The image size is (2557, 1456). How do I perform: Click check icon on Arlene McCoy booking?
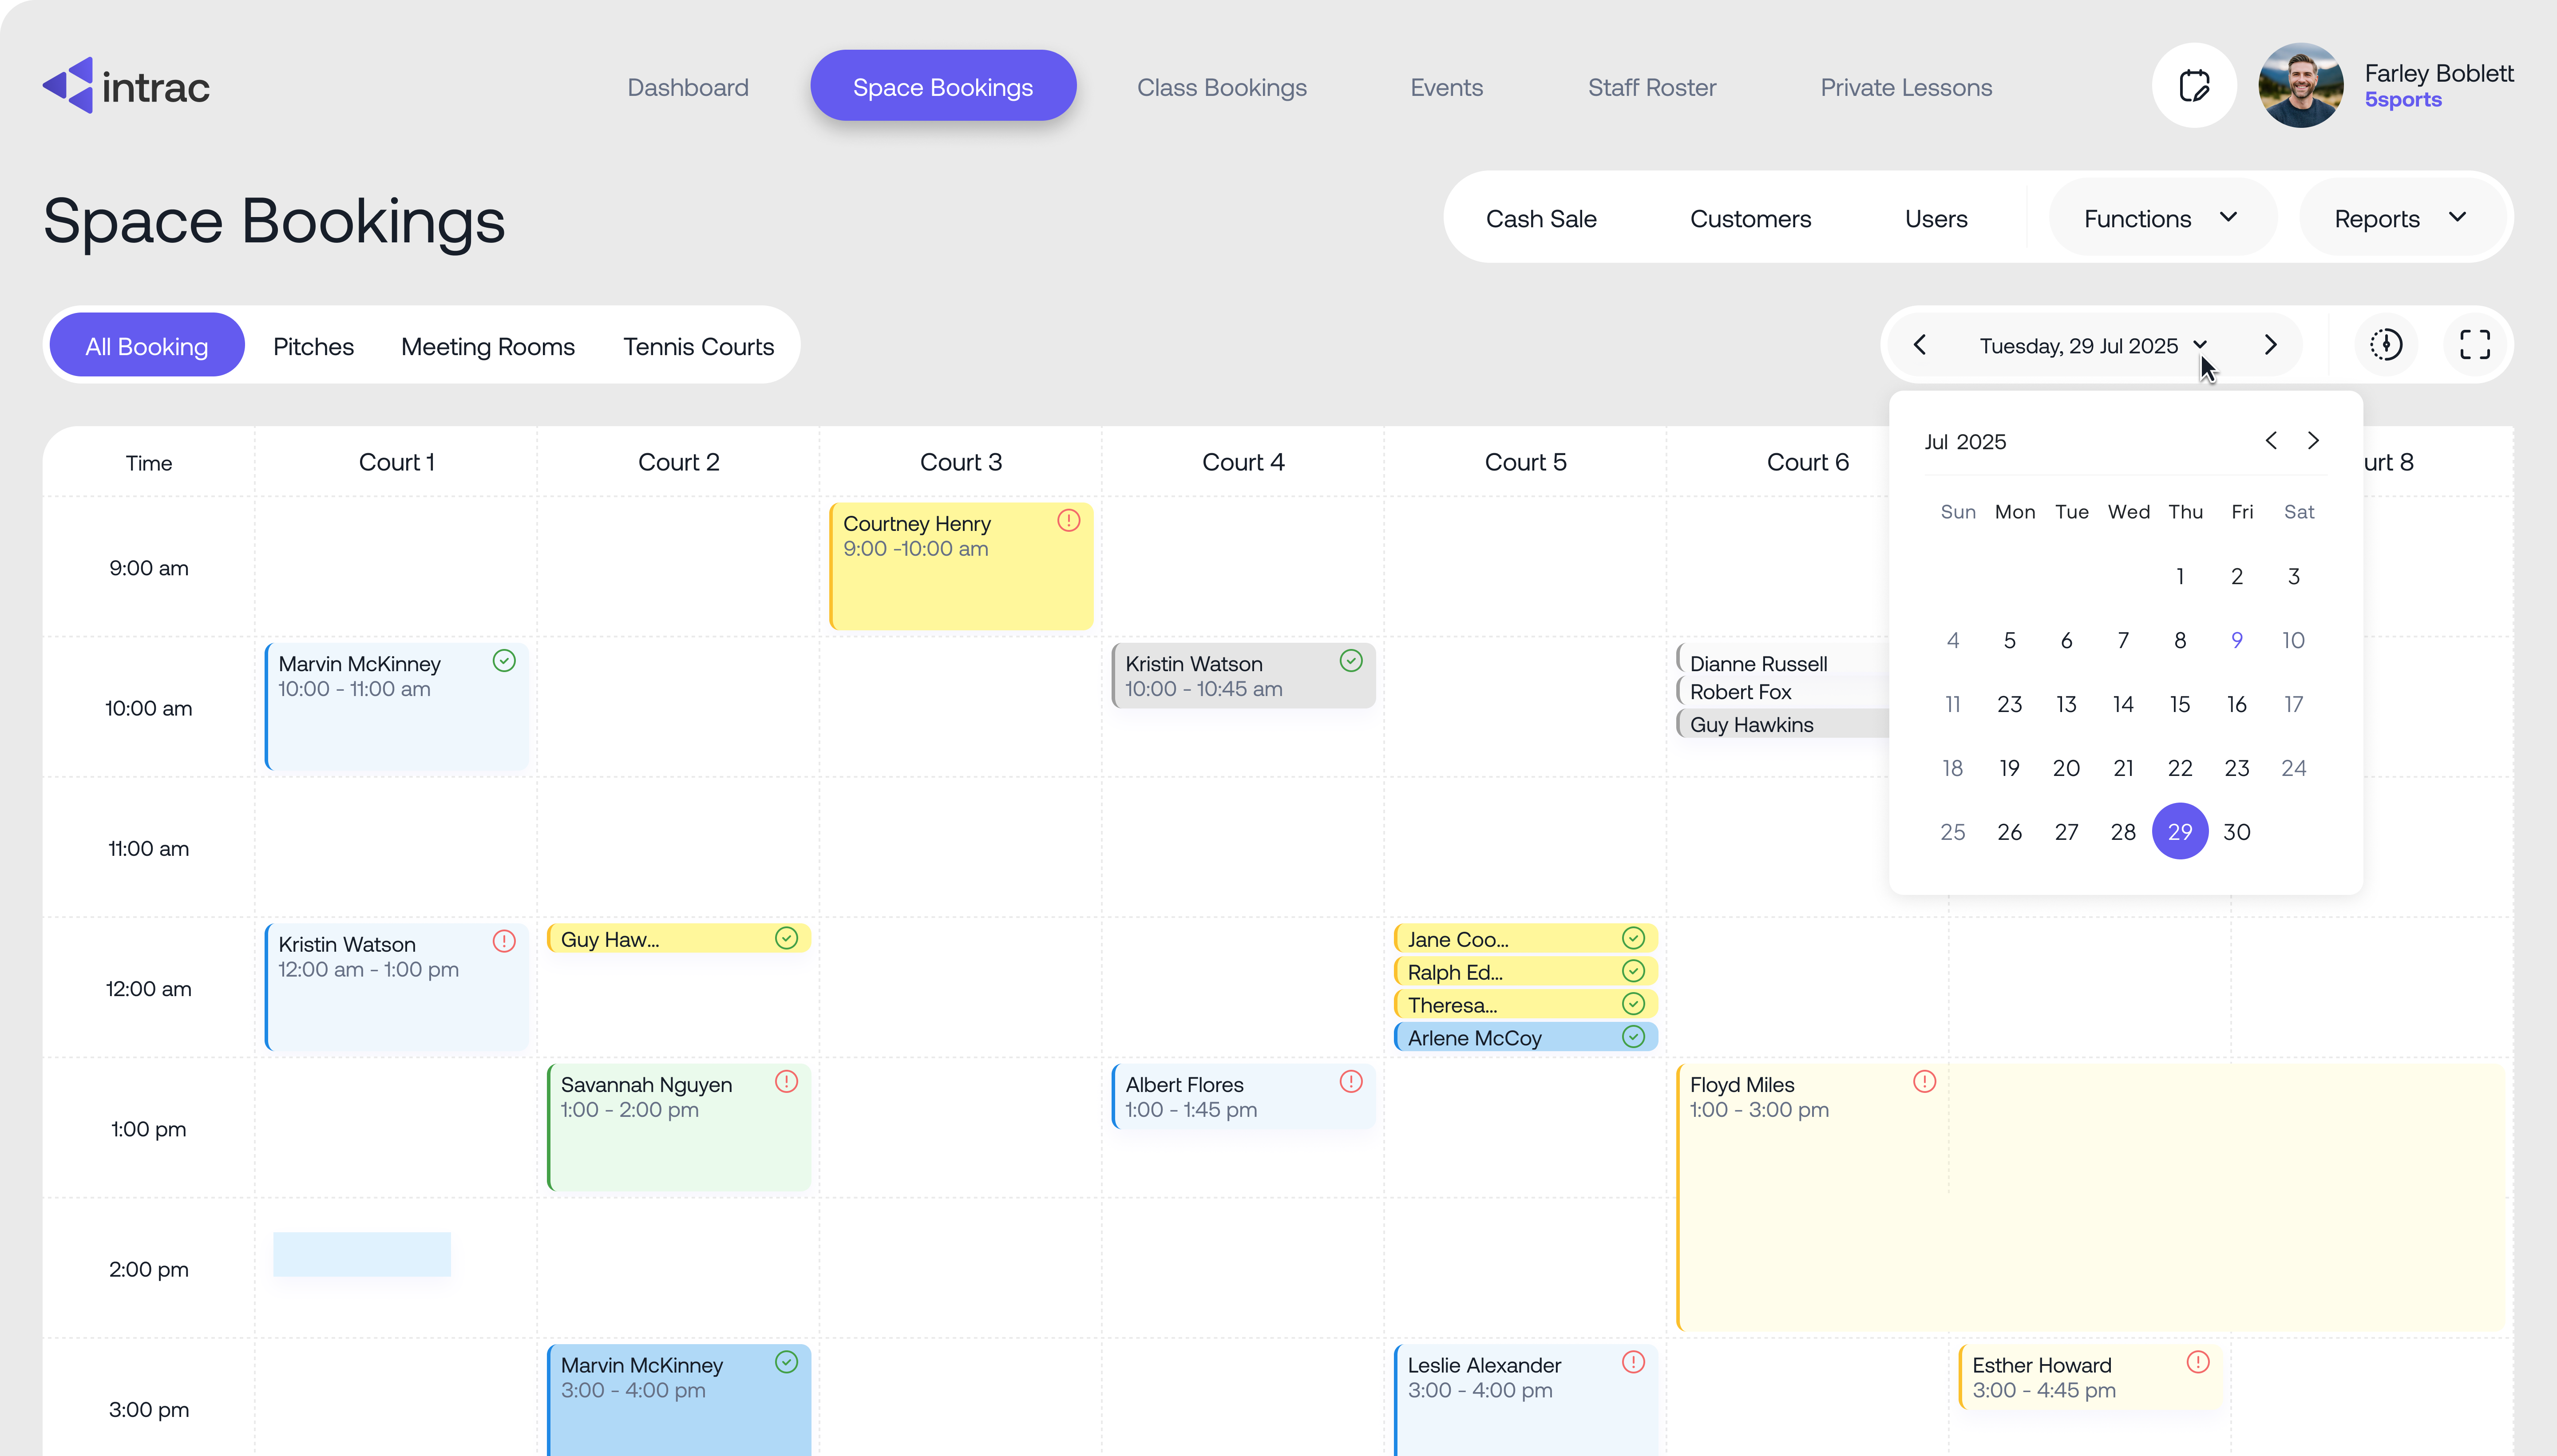(1633, 1037)
